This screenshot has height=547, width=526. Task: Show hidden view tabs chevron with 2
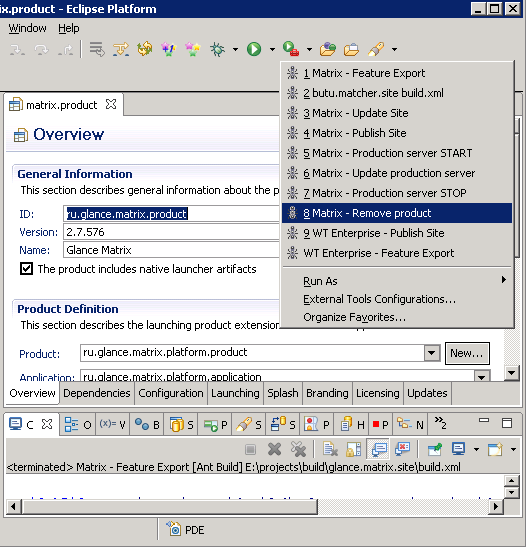pyautogui.click(x=440, y=422)
